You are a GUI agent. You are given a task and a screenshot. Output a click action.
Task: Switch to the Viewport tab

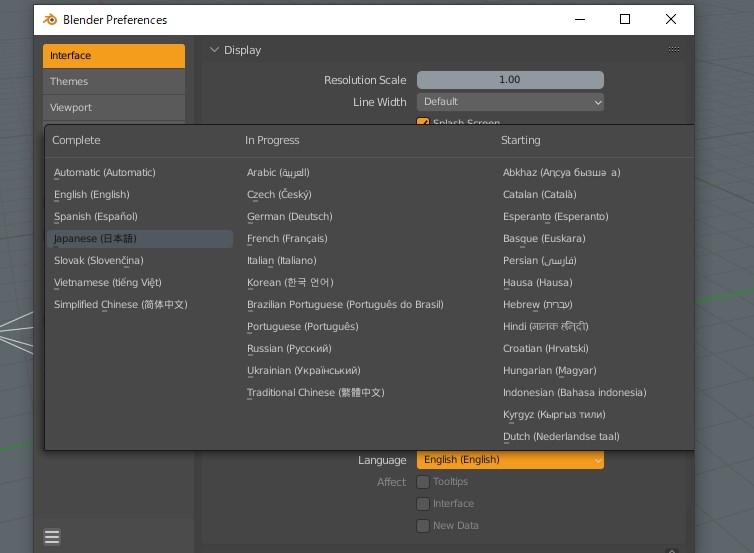[114, 108]
